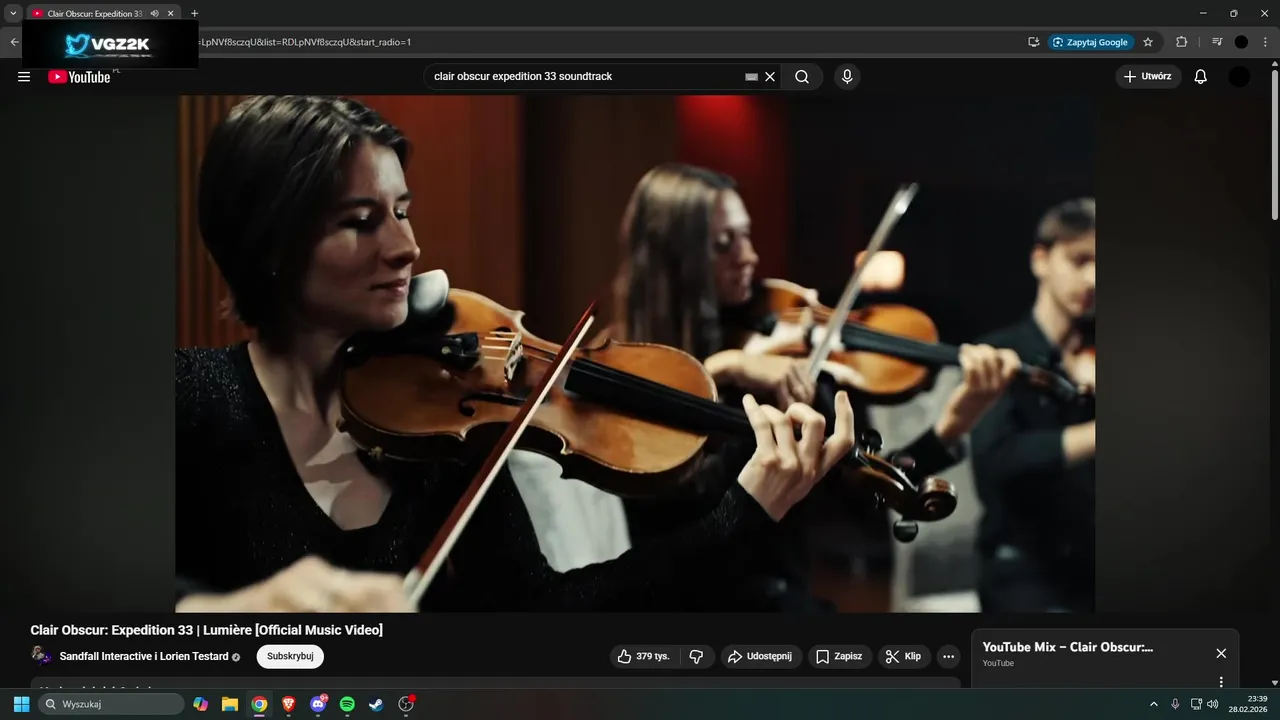Go to the YouTube home logo
1280x720 pixels.
(x=80, y=77)
